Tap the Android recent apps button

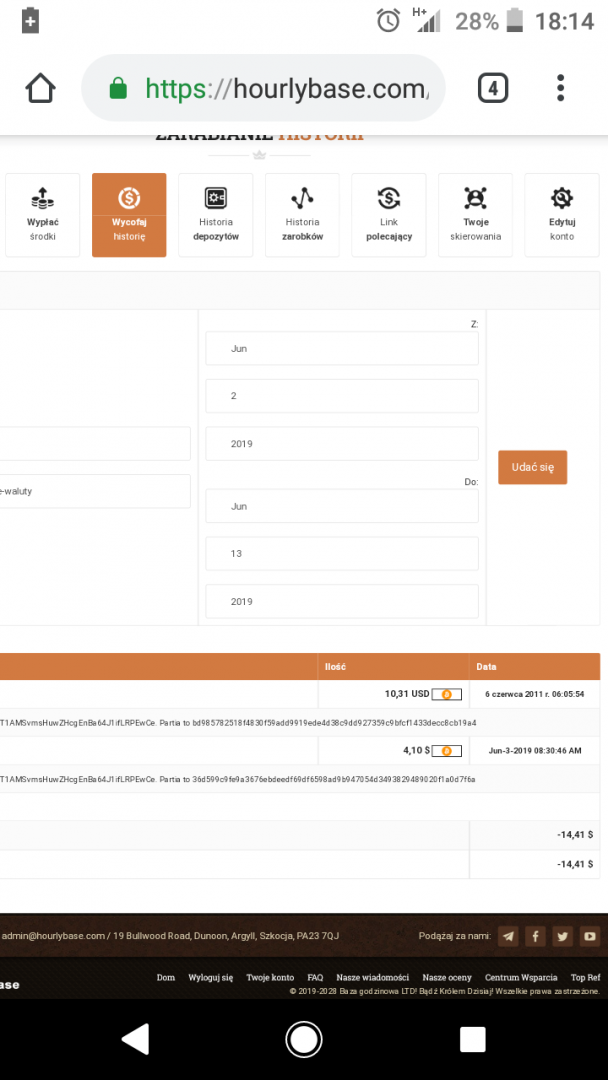click(x=472, y=1039)
